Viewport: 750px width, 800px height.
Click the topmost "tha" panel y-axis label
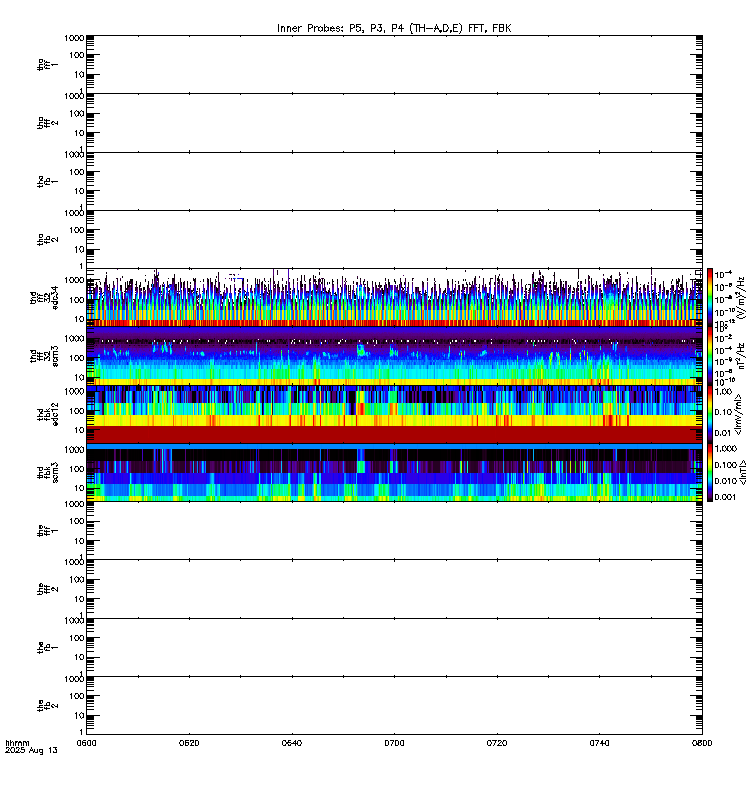click(x=47, y=64)
